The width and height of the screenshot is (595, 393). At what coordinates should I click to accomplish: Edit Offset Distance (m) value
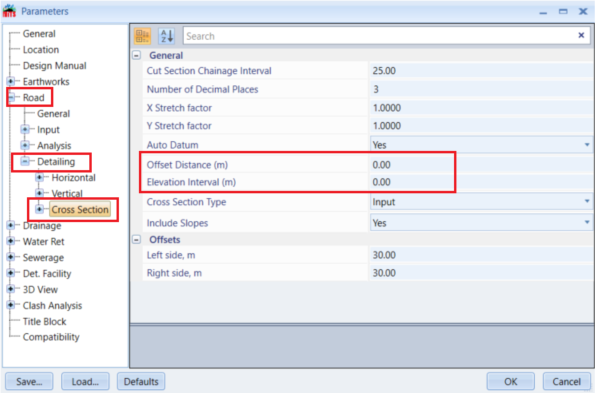click(481, 165)
